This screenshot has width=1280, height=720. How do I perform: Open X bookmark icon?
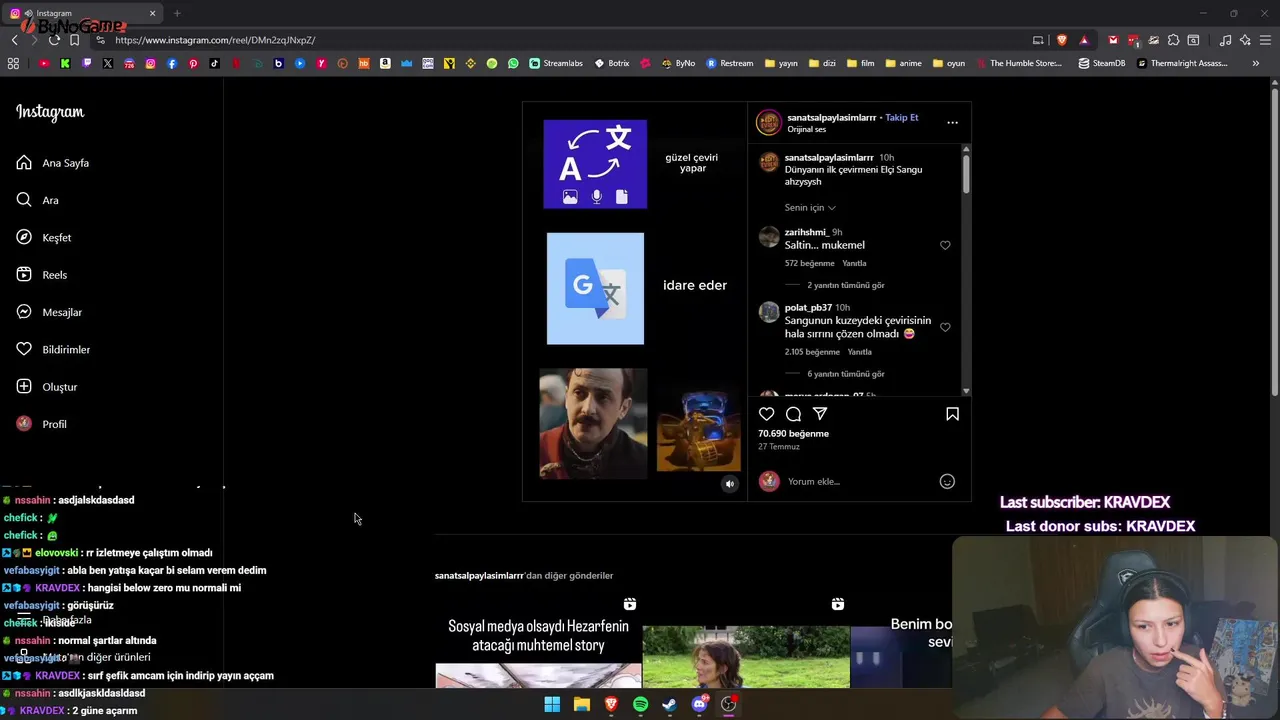tap(108, 63)
